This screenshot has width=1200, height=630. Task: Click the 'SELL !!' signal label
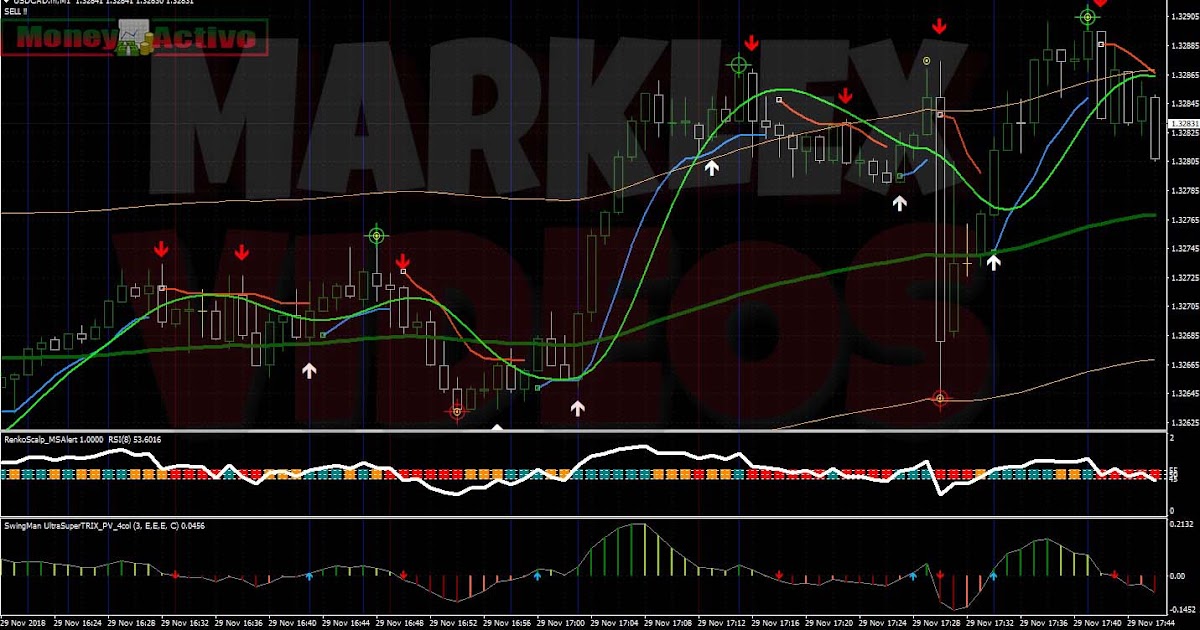point(16,11)
